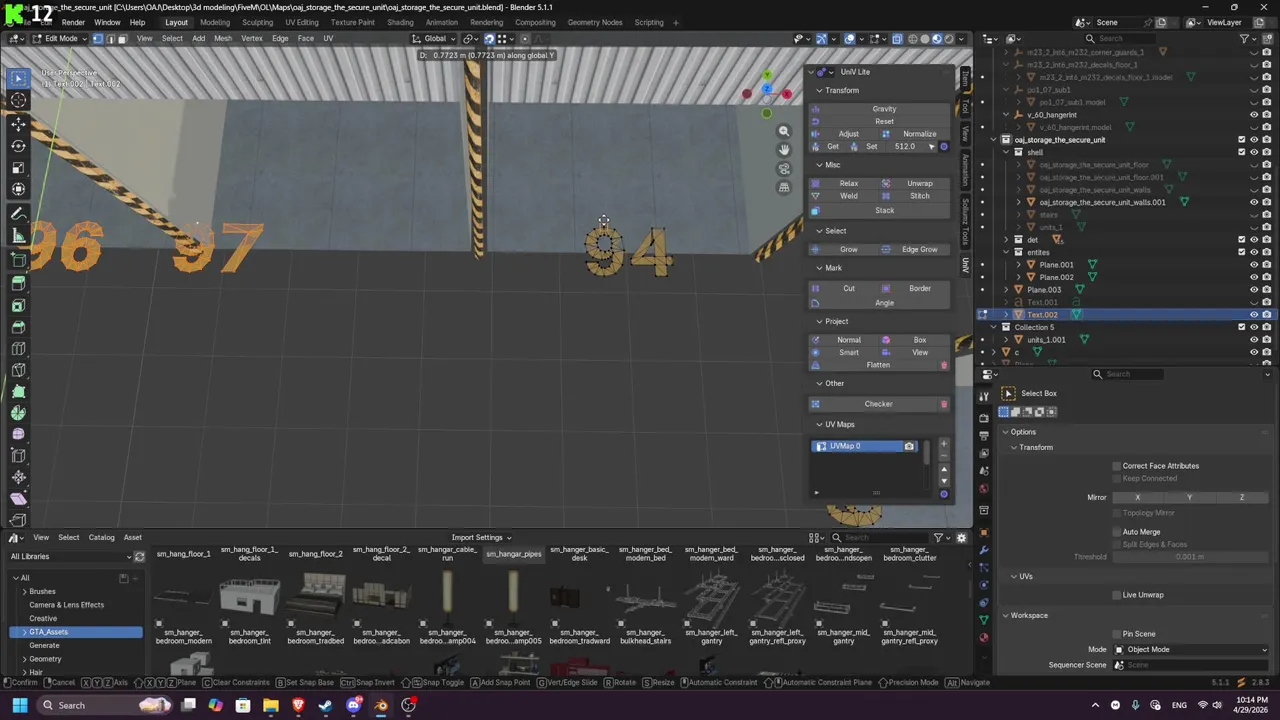Open the Edit Mode dropdown
Image resolution: width=1280 pixels, height=720 pixels.
point(61,38)
